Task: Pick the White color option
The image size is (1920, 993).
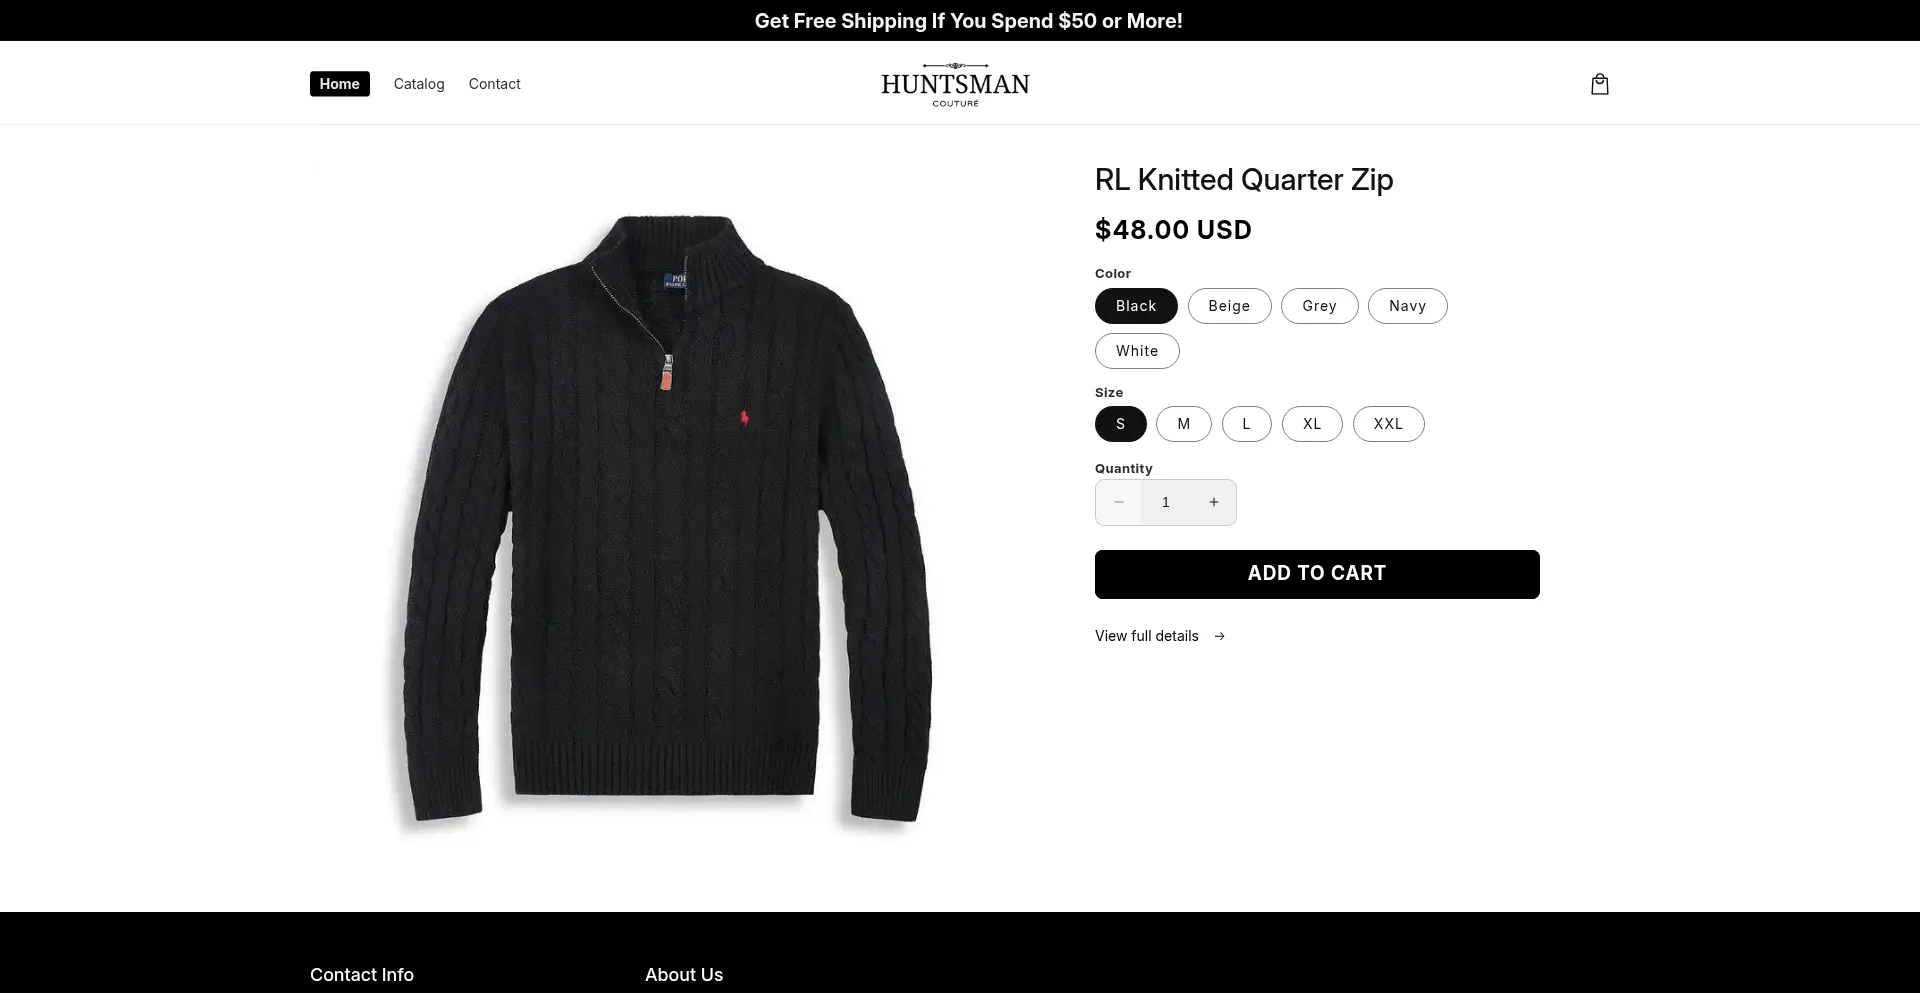Action: (1137, 351)
